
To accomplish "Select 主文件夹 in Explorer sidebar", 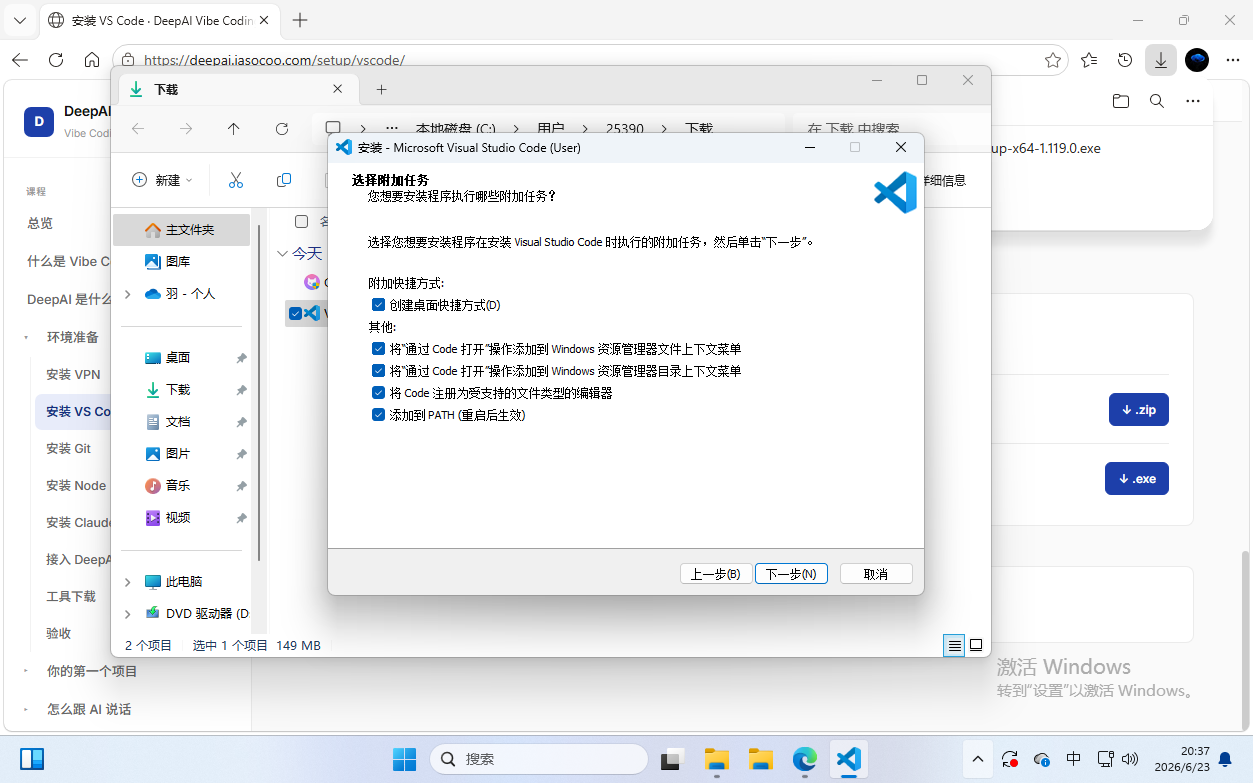I will (x=181, y=230).
